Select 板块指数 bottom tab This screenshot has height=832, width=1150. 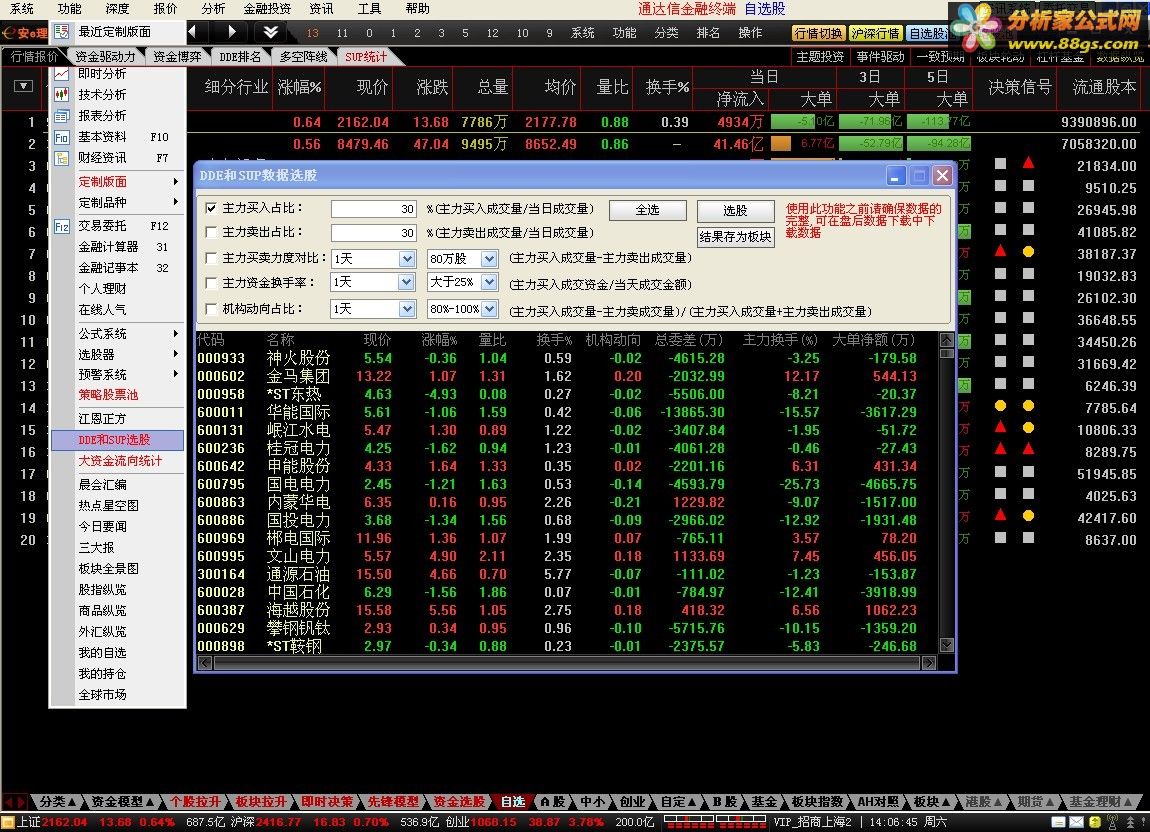[817, 802]
